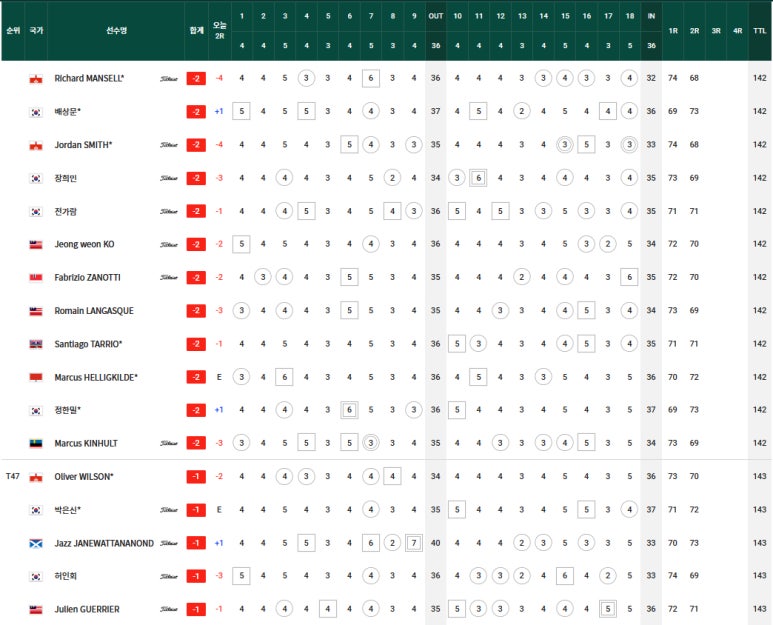773x625 pixels.
Task: Click the IN column header
Action: 651,16
